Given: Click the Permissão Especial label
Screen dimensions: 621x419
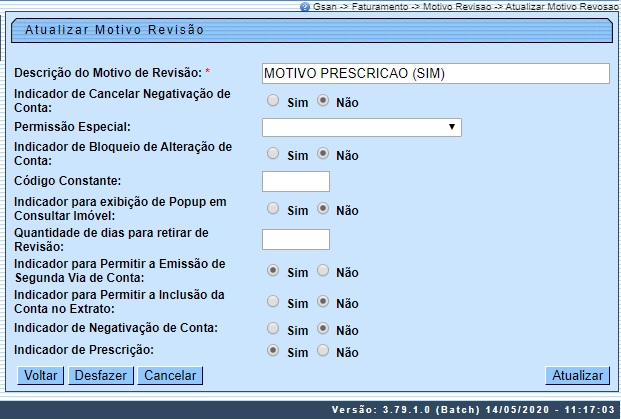Looking at the screenshot, I should (72, 127).
